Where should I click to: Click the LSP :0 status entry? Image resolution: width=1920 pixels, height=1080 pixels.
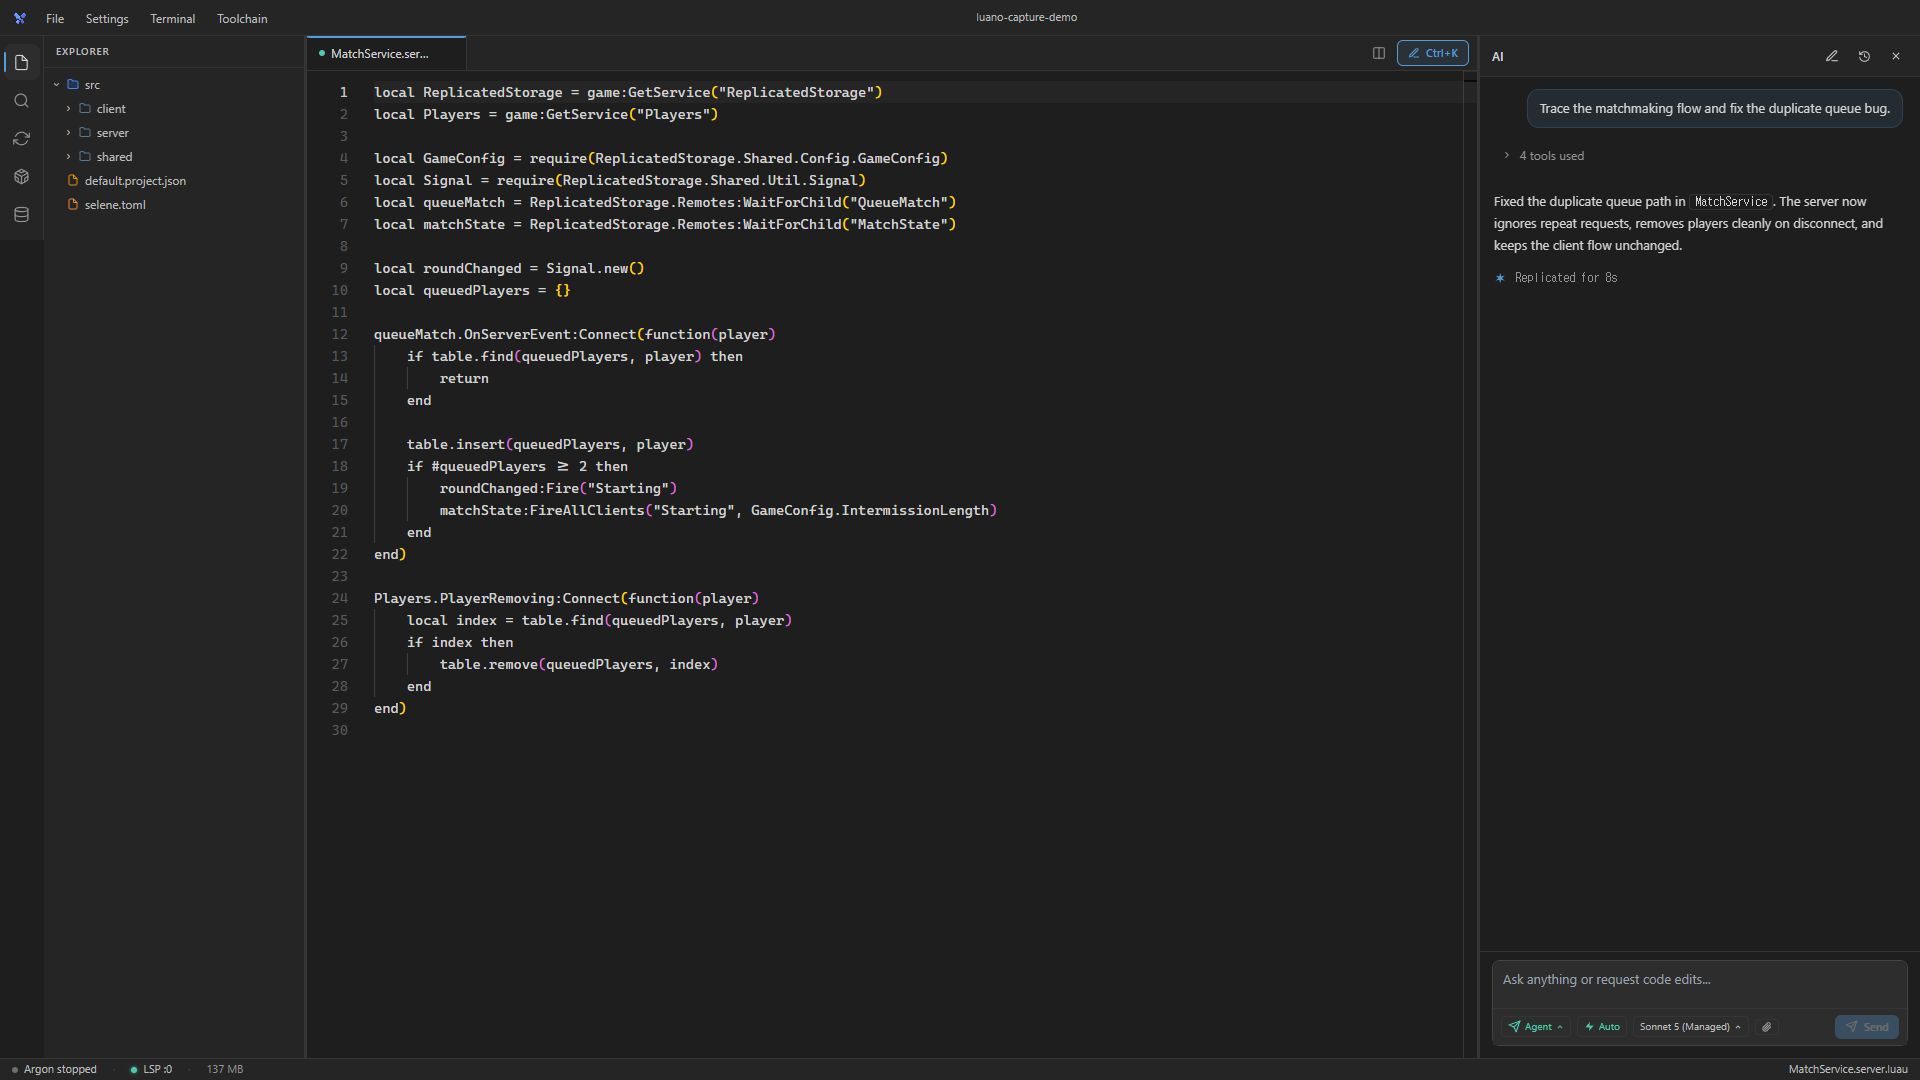tap(152, 1069)
